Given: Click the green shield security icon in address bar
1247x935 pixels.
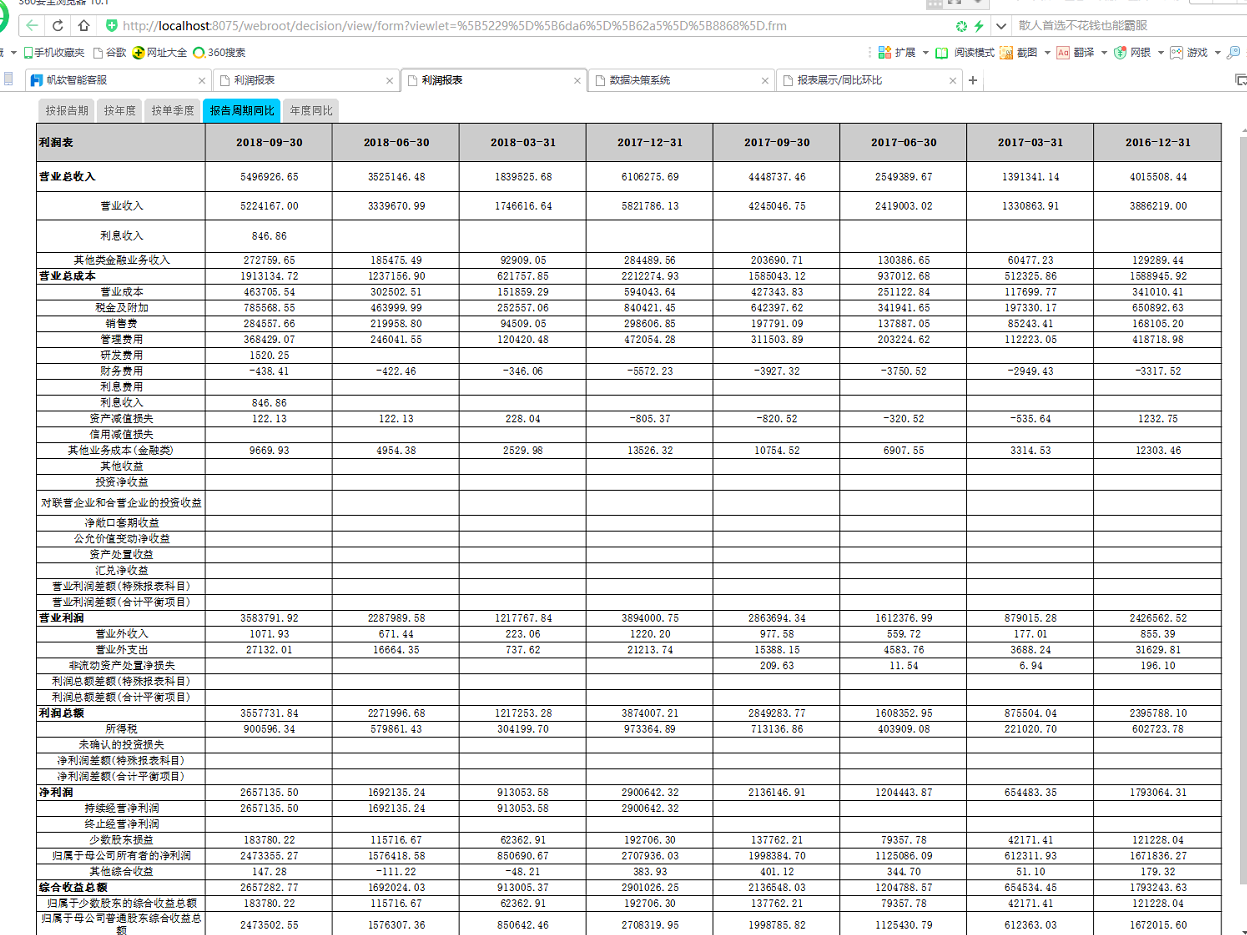Looking at the screenshot, I should point(112,25).
